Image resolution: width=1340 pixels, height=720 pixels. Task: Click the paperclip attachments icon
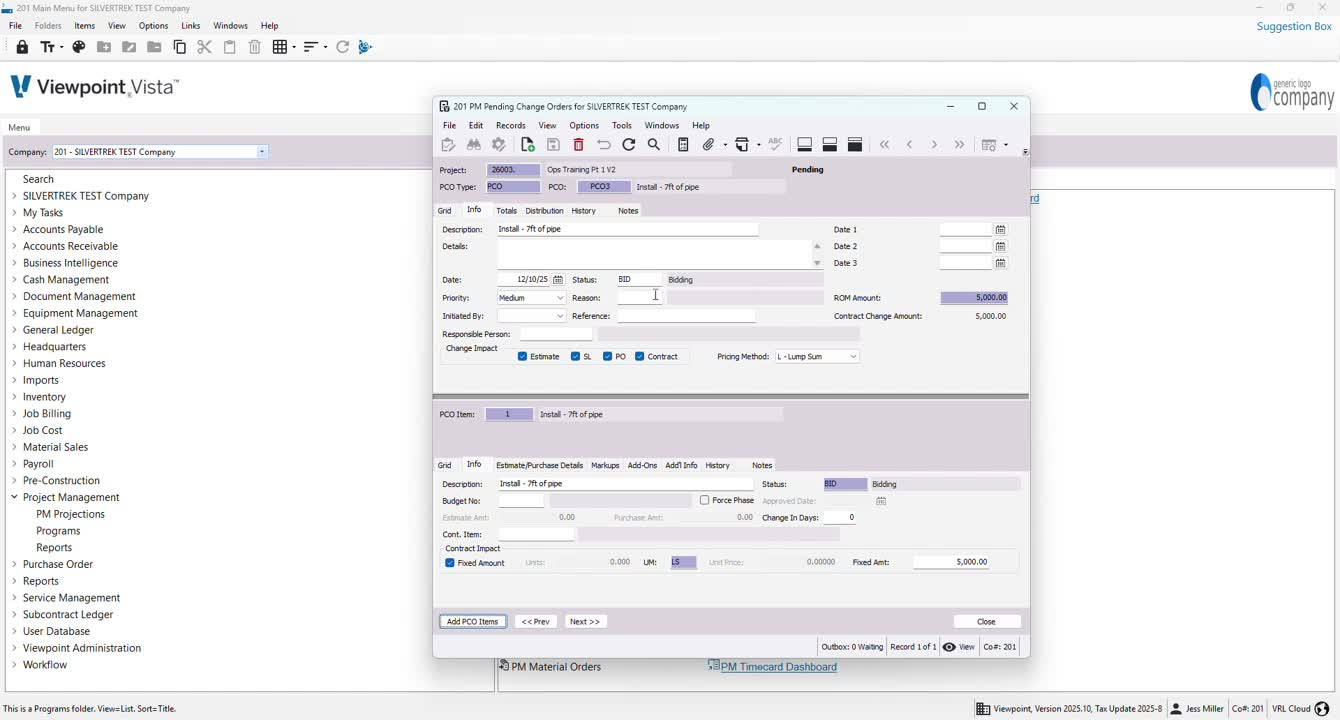[709, 145]
